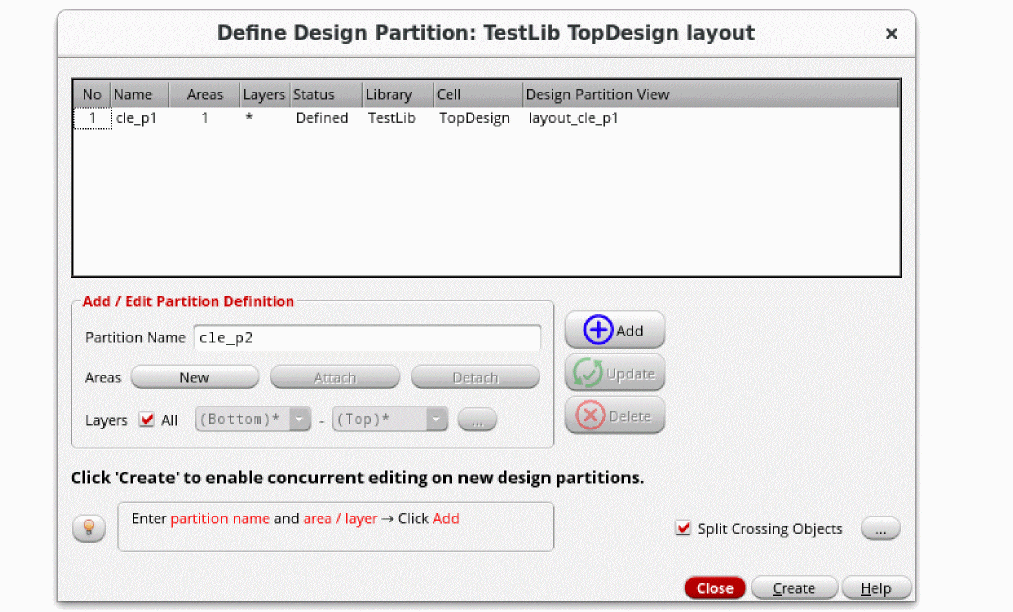Click the lightbulb hint icon
The width and height of the screenshot is (1013, 612).
coord(88,527)
